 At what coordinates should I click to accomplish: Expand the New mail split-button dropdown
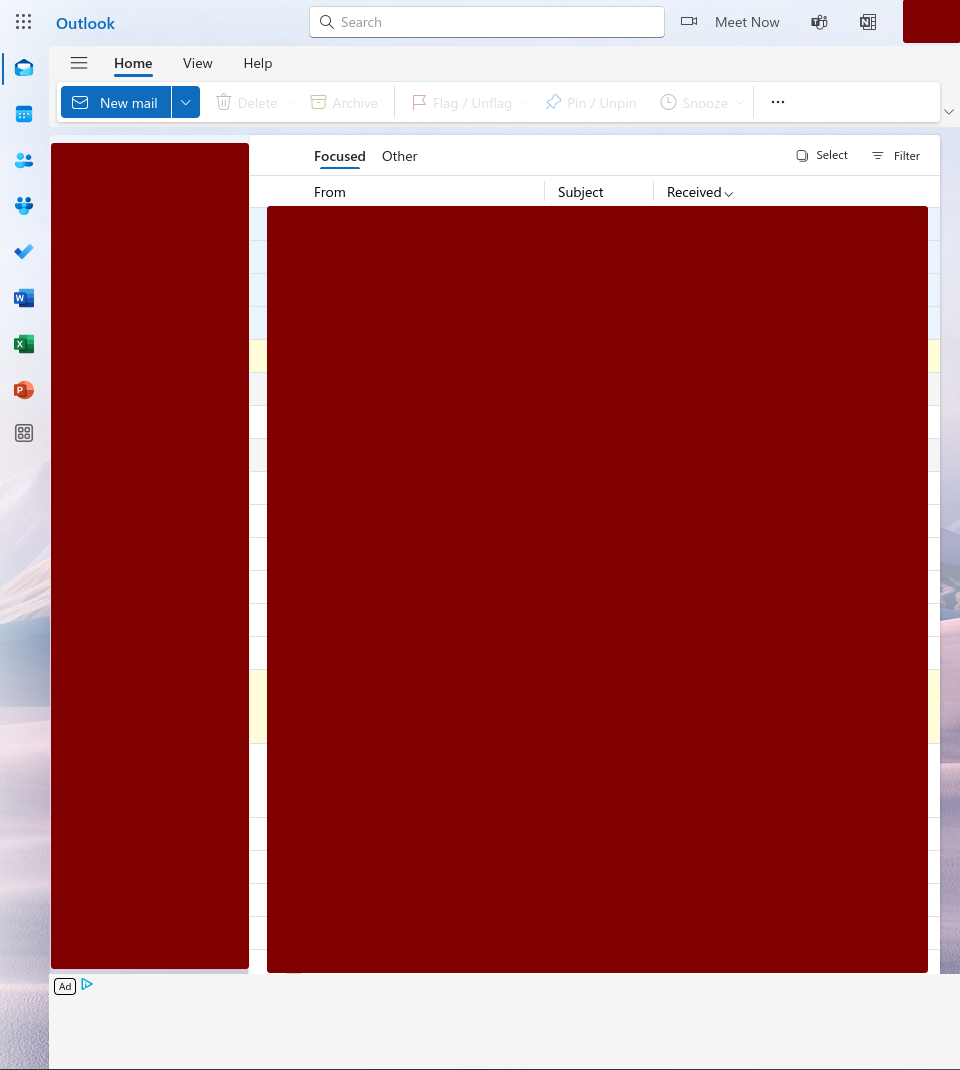coord(186,102)
